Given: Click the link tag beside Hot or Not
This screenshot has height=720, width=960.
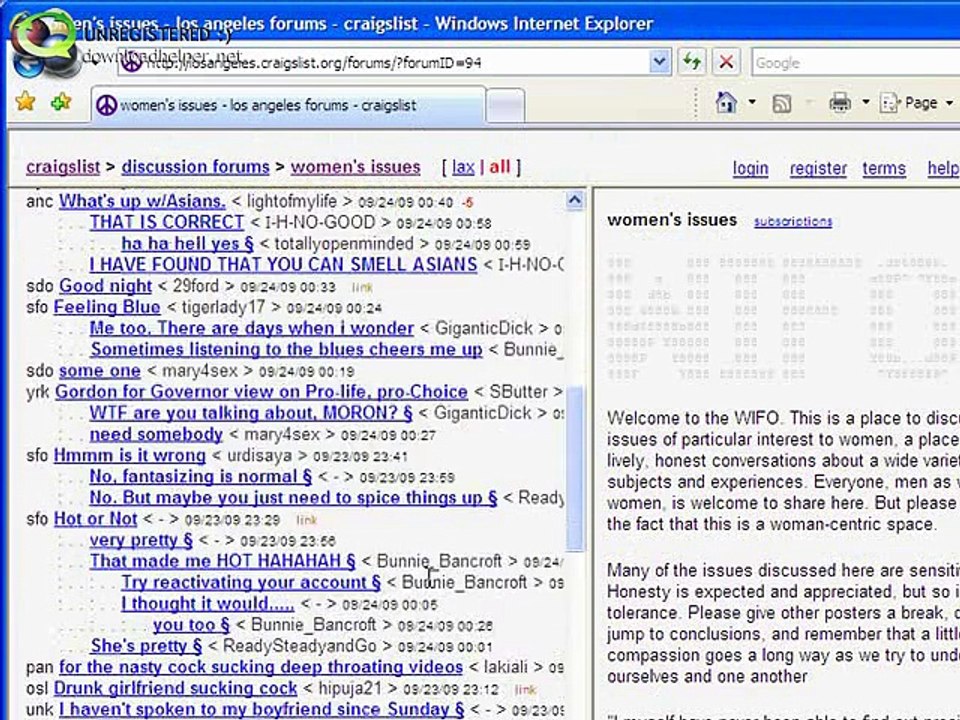Looking at the screenshot, I should point(306,520).
